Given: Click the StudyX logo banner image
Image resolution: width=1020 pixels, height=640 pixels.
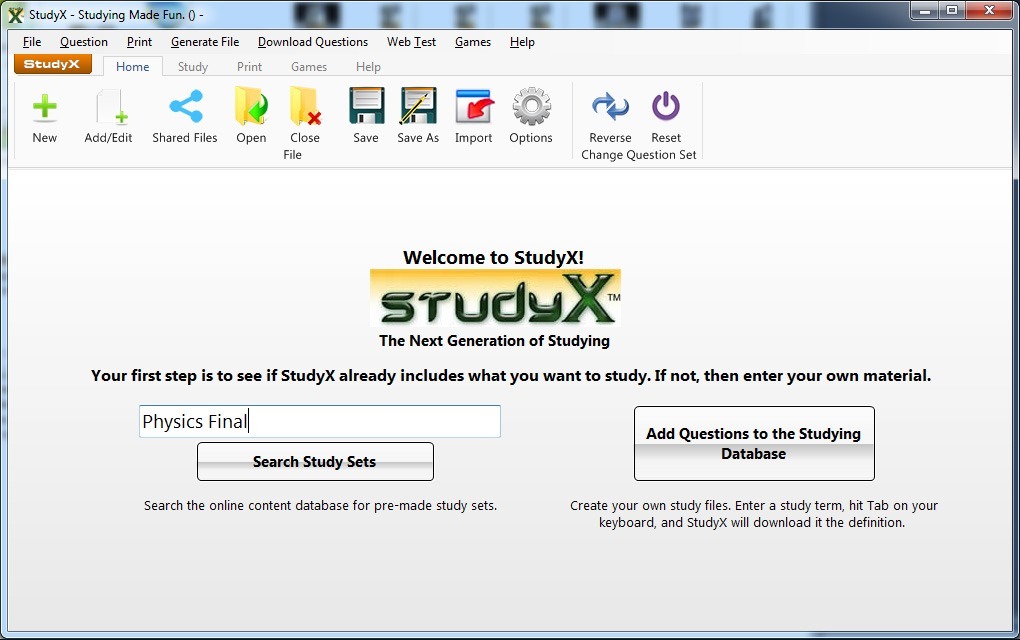Looking at the screenshot, I should pos(495,299).
